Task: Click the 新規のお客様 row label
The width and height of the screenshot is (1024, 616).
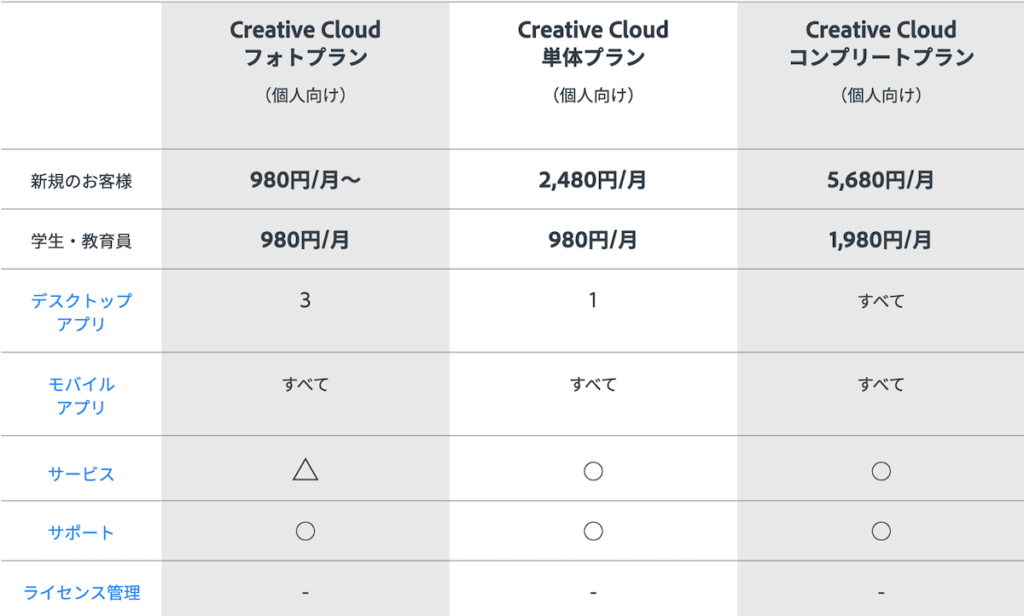Action: [x=81, y=182]
